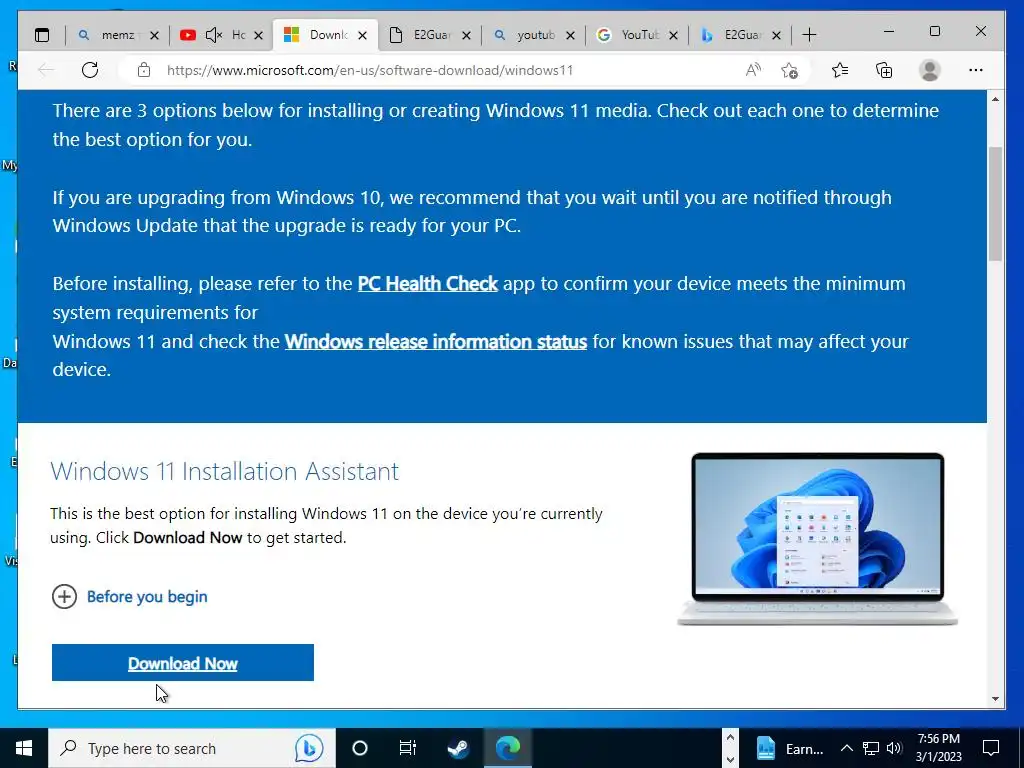The height and width of the screenshot is (768, 1024).
Task: Open the Favorites list
Action: pos(840,70)
